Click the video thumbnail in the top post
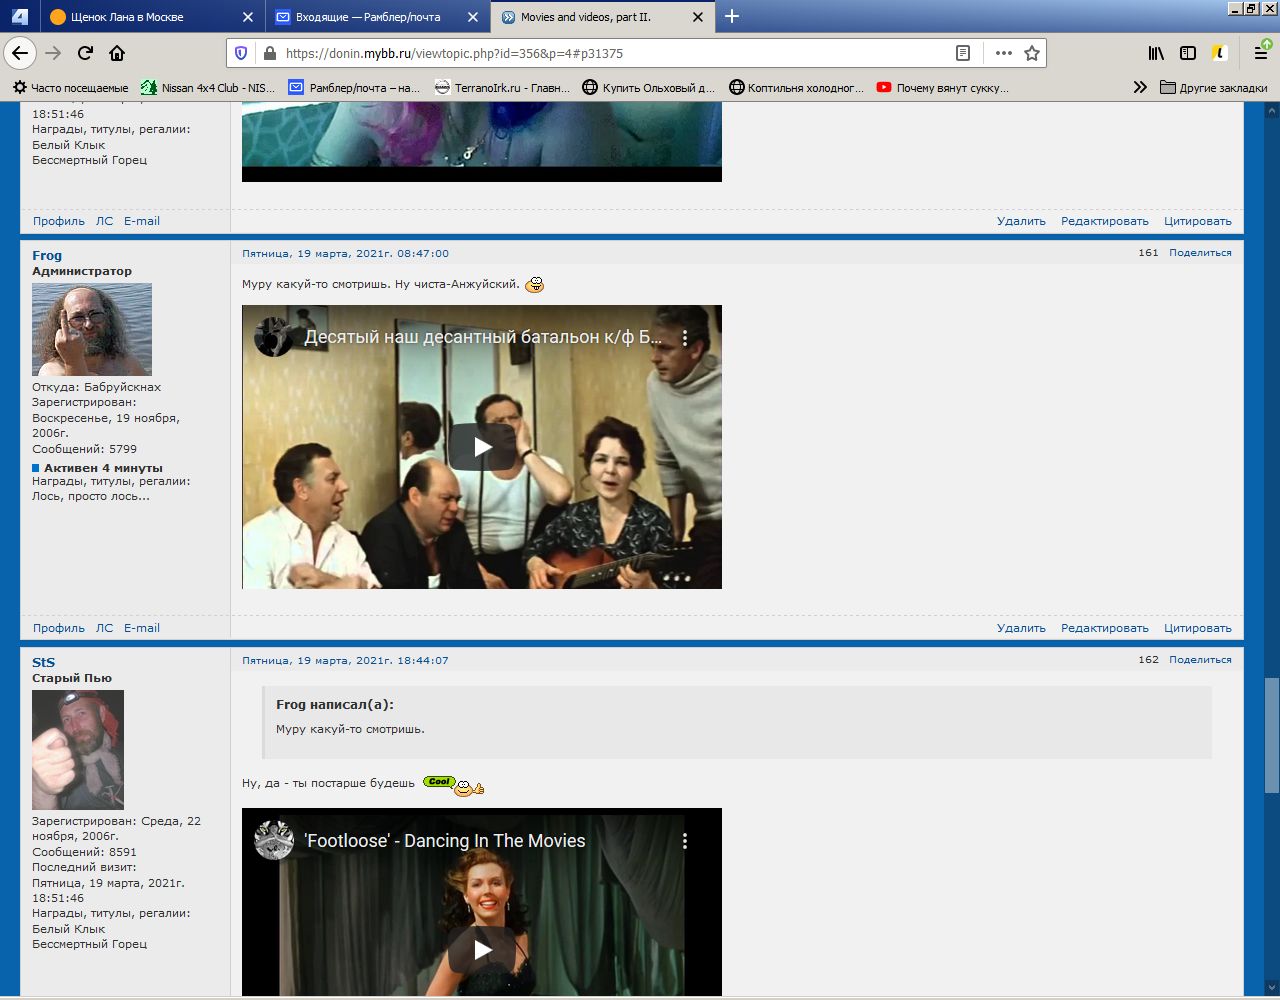 click(x=482, y=142)
